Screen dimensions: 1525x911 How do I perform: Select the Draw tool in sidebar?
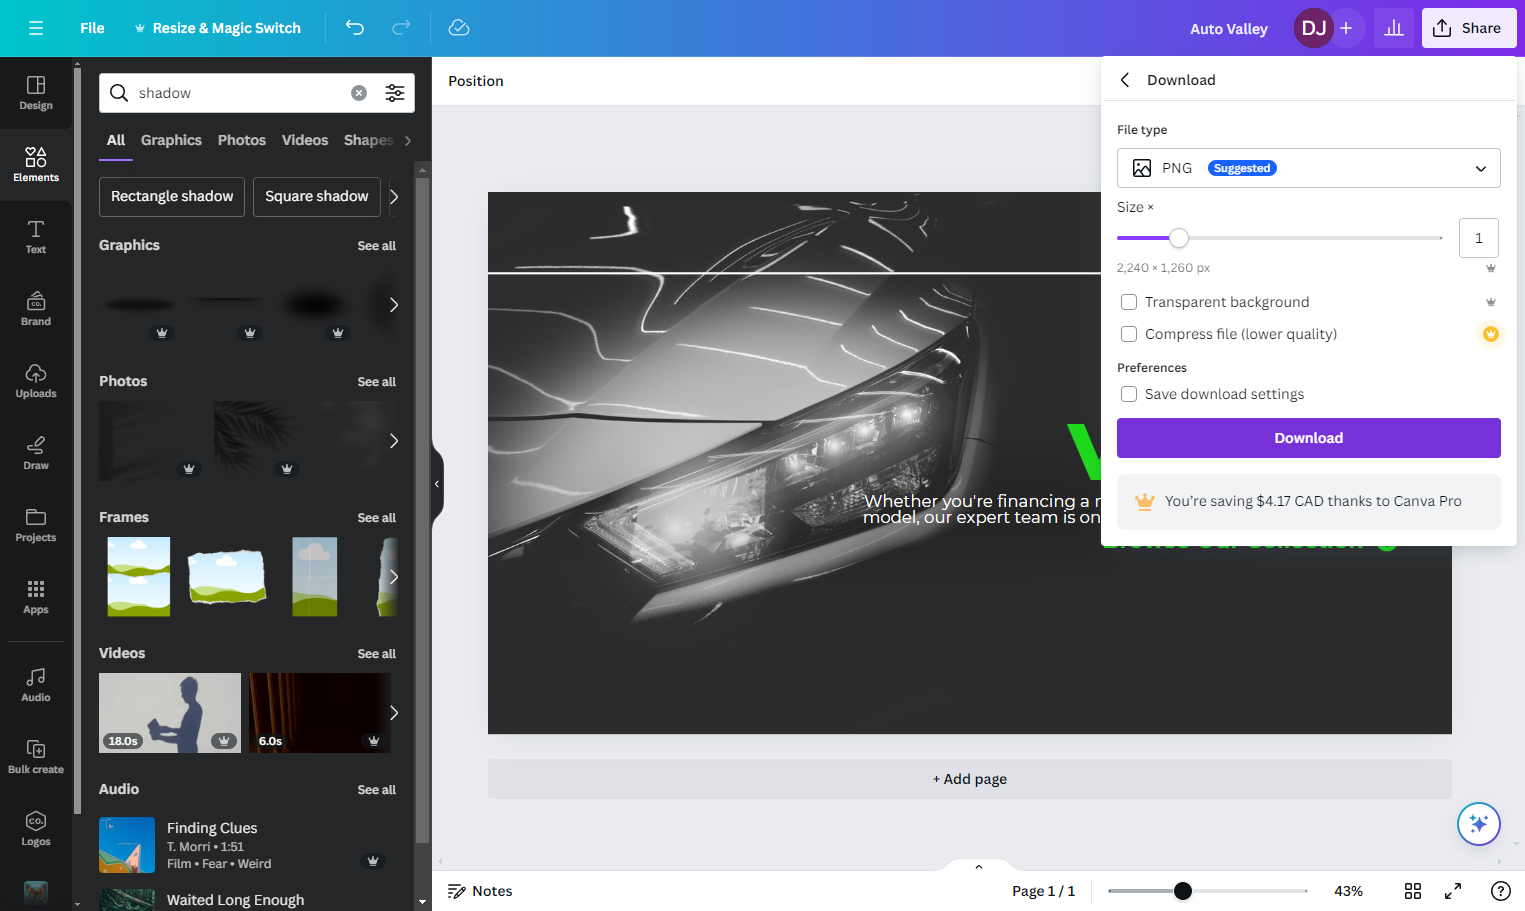tap(36, 453)
